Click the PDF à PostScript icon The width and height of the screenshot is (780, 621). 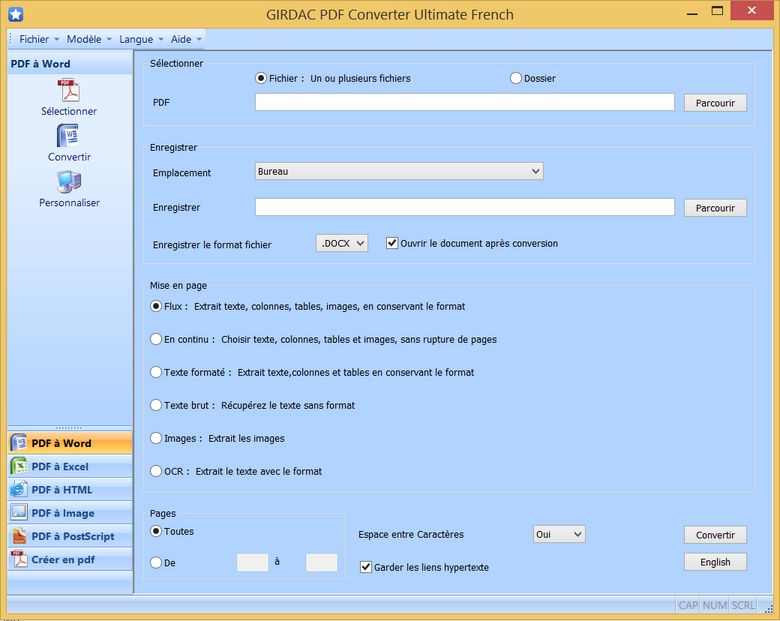19,536
